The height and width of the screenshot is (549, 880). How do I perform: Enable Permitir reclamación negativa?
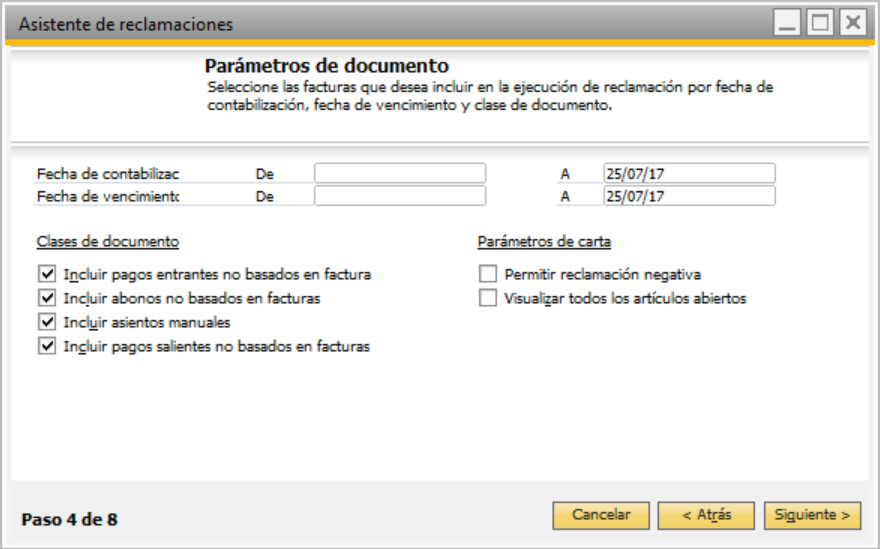(x=488, y=274)
